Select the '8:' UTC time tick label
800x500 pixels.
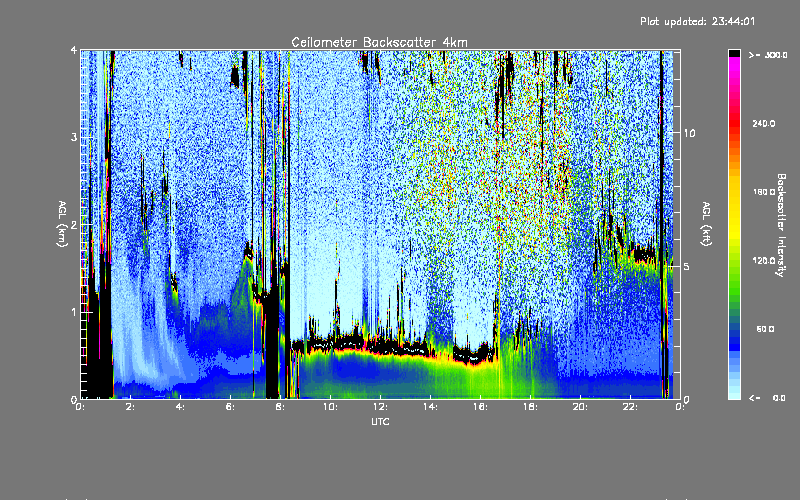[280, 407]
